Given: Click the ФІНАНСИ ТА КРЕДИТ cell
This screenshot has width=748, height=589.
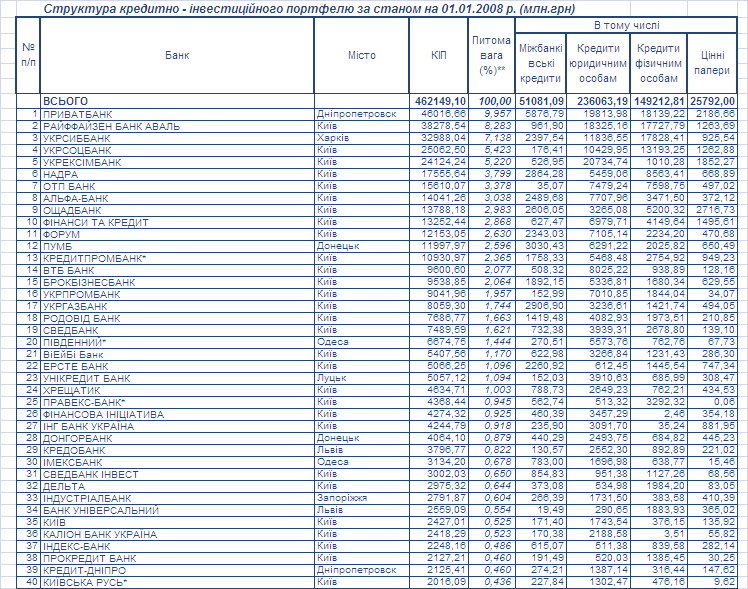Looking at the screenshot, I should tap(177, 222).
